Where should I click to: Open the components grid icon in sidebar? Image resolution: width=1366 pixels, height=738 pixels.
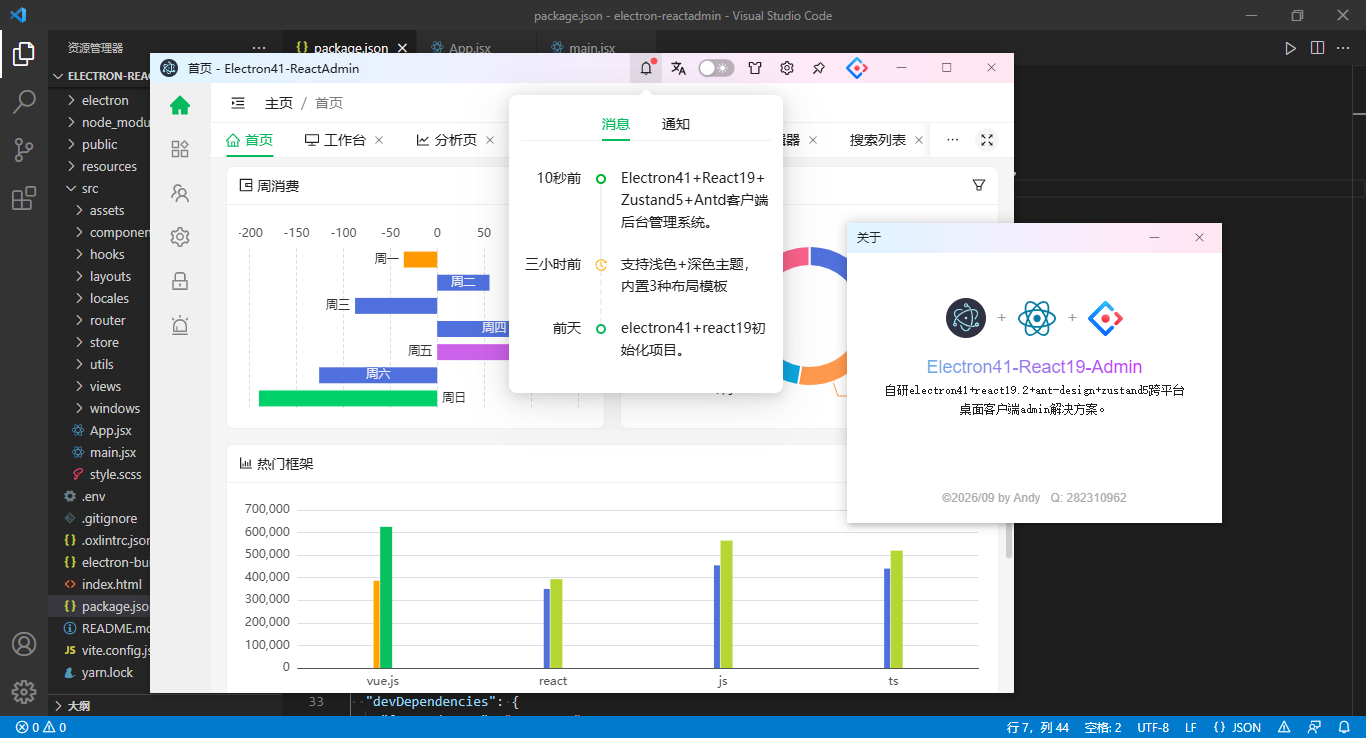[180, 149]
